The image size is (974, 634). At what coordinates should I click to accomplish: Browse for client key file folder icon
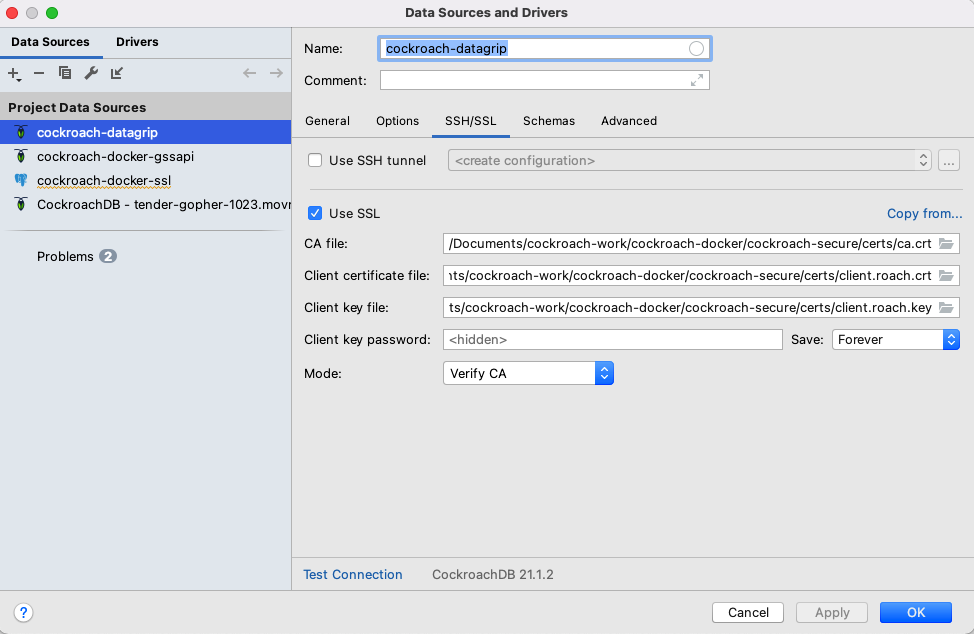coord(946,307)
